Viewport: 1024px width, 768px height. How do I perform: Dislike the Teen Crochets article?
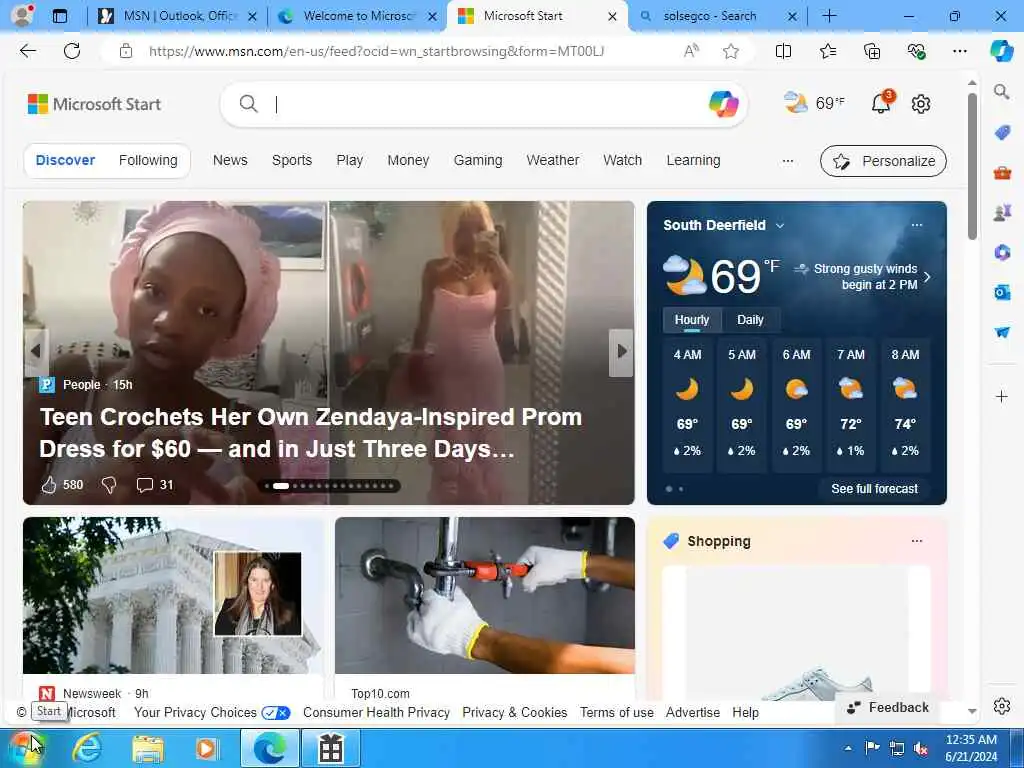[109, 485]
